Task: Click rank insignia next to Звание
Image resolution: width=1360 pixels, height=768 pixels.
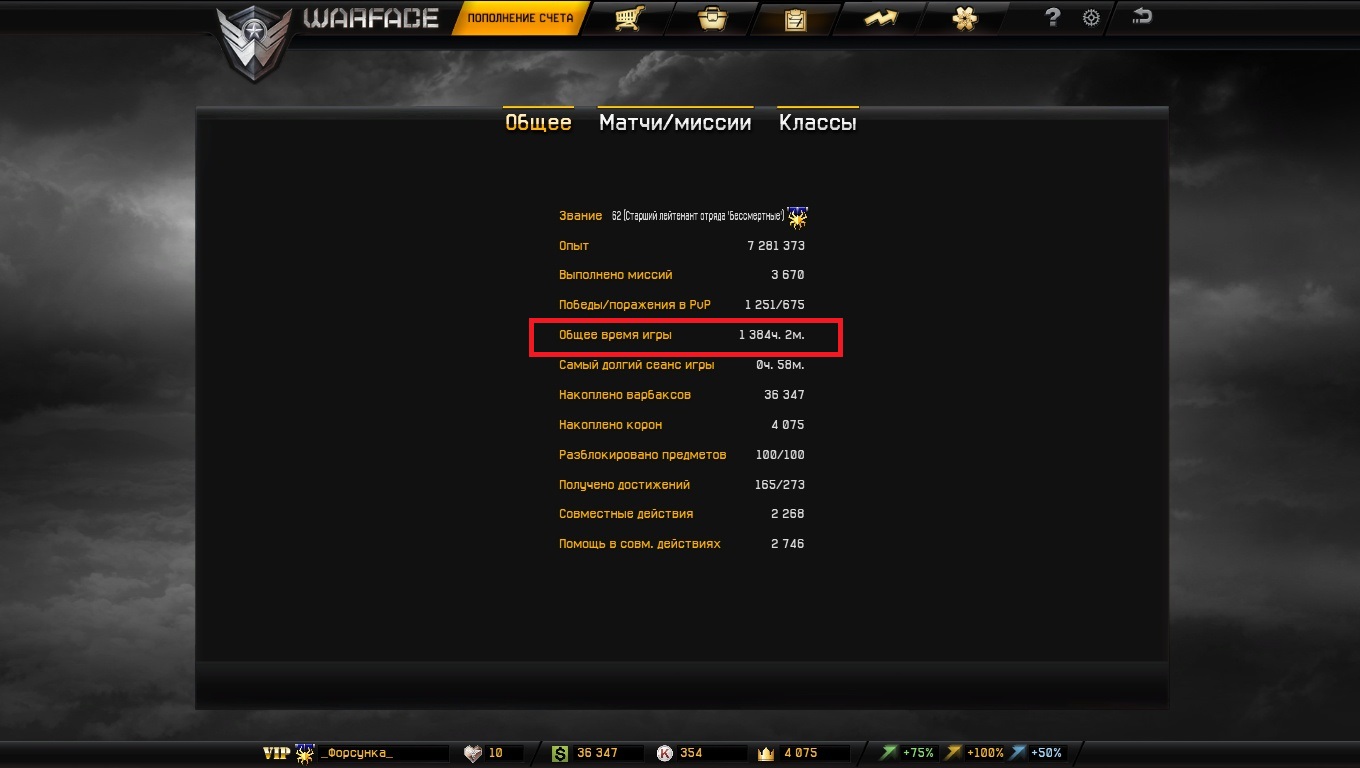Action: pyautogui.click(x=797, y=216)
